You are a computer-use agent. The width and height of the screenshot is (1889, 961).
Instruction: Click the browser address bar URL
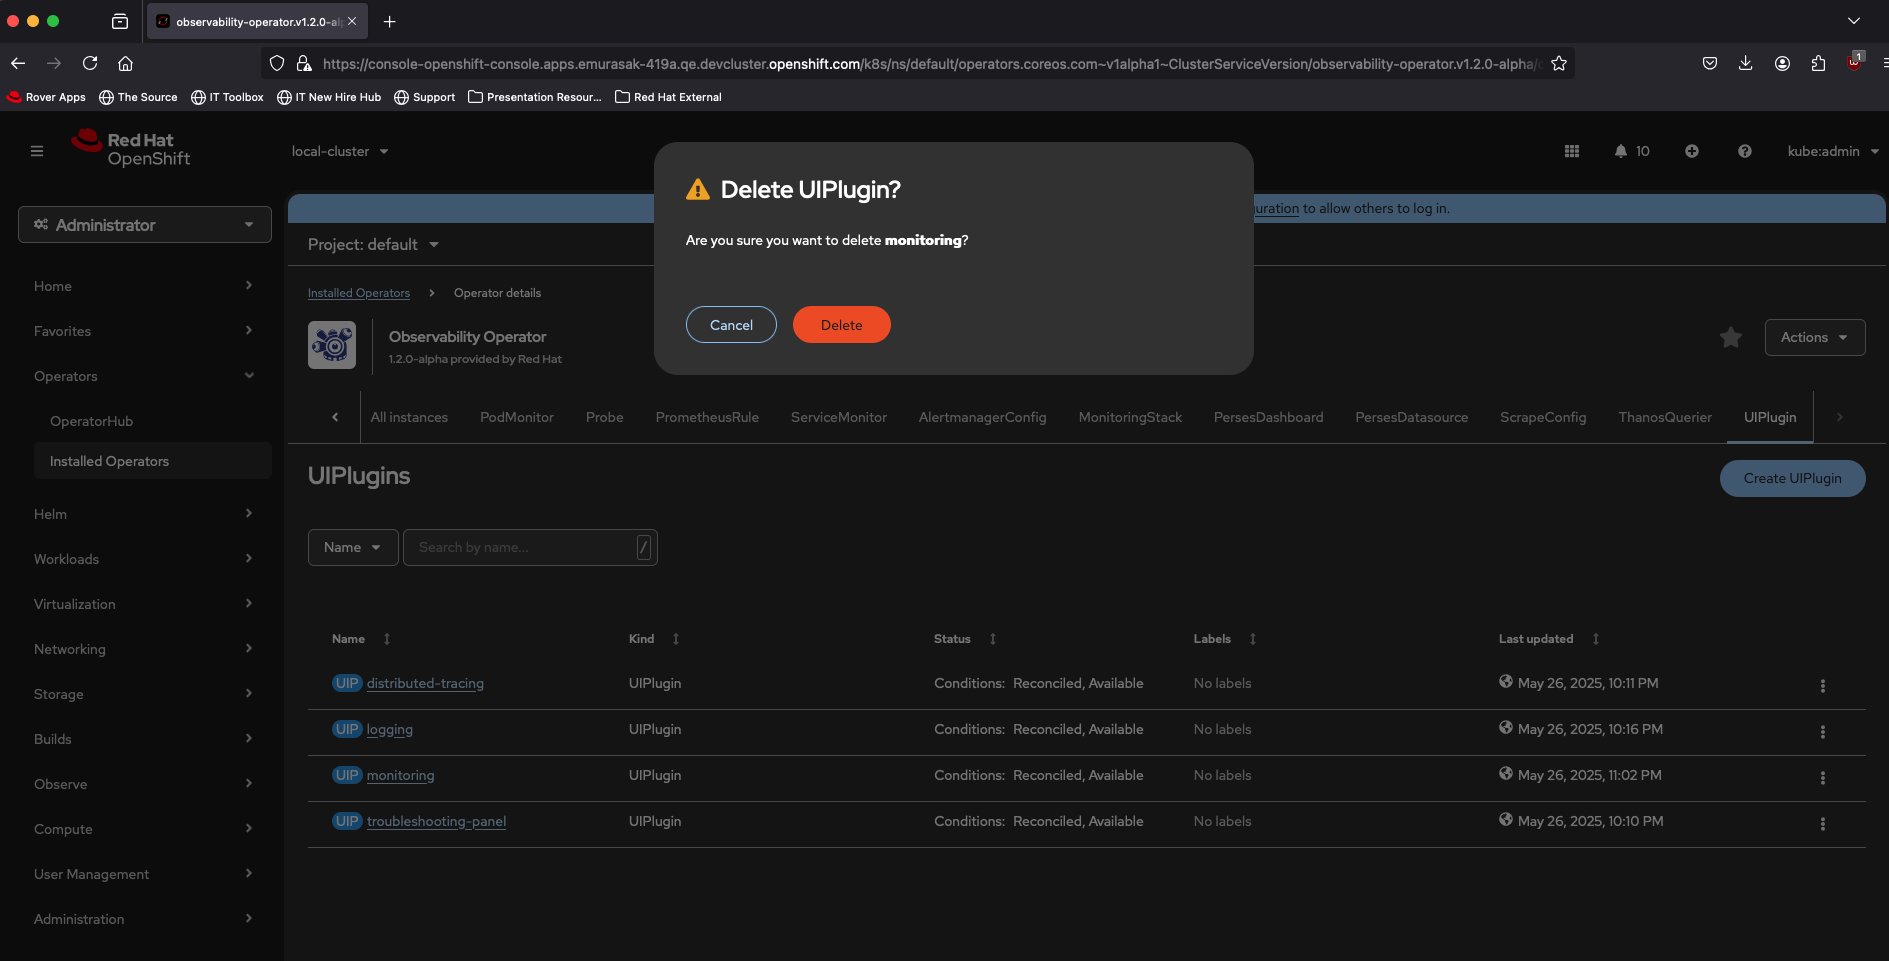pos(930,64)
